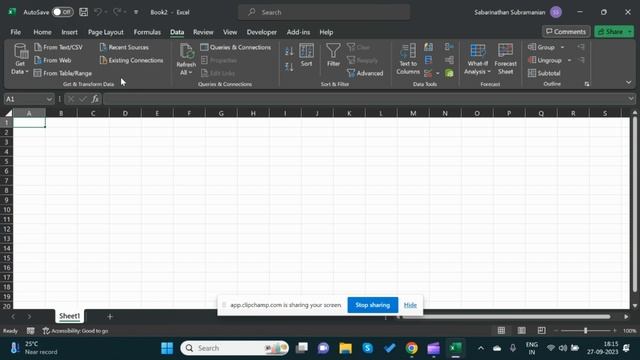Open the Get Data menu
This screenshot has height=360, width=640.
(19, 59)
